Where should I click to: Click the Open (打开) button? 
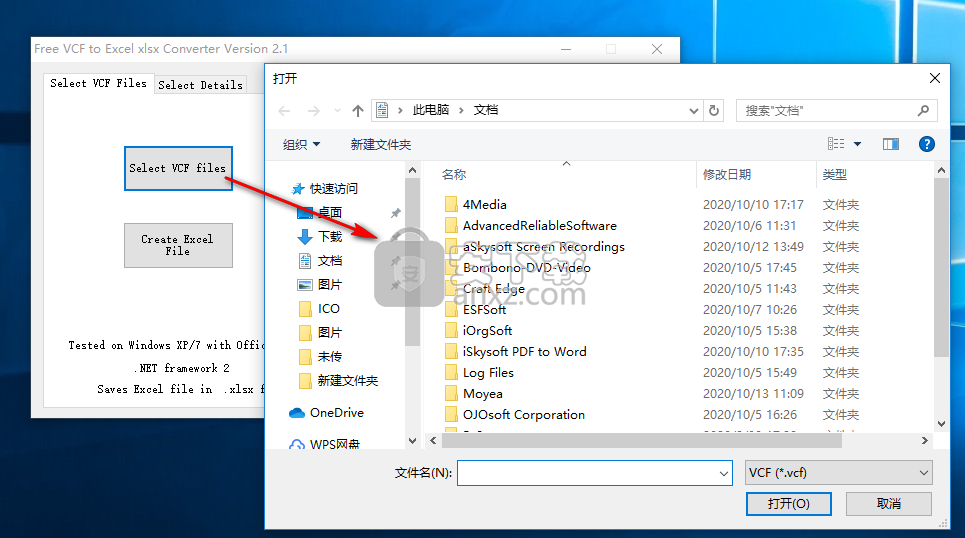[x=788, y=504]
